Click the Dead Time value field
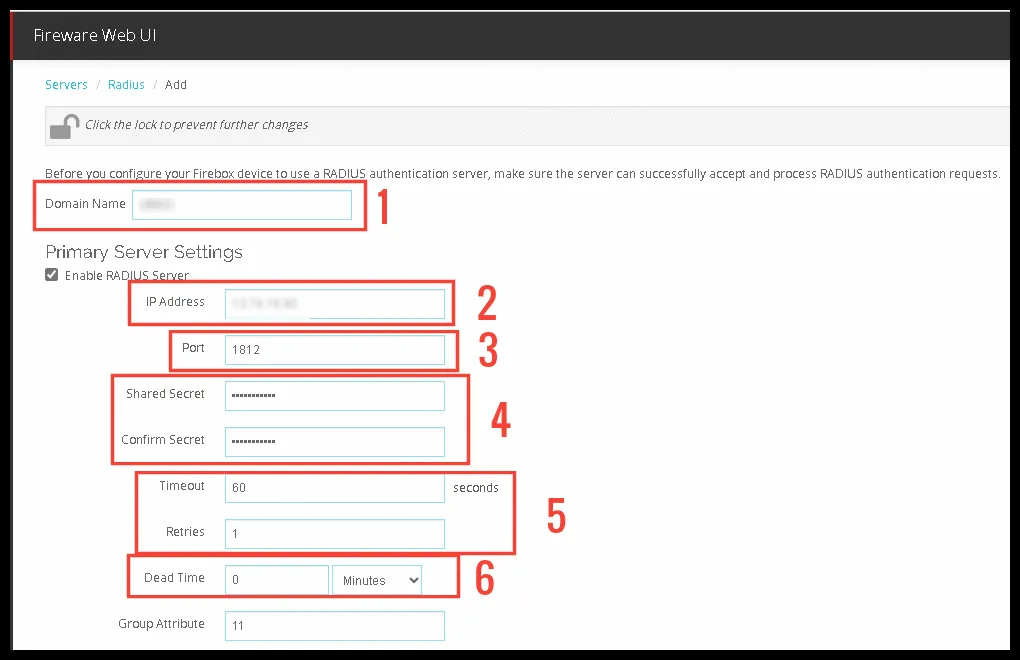The height and width of the screenshot is (660, 1020). (277, 579)
